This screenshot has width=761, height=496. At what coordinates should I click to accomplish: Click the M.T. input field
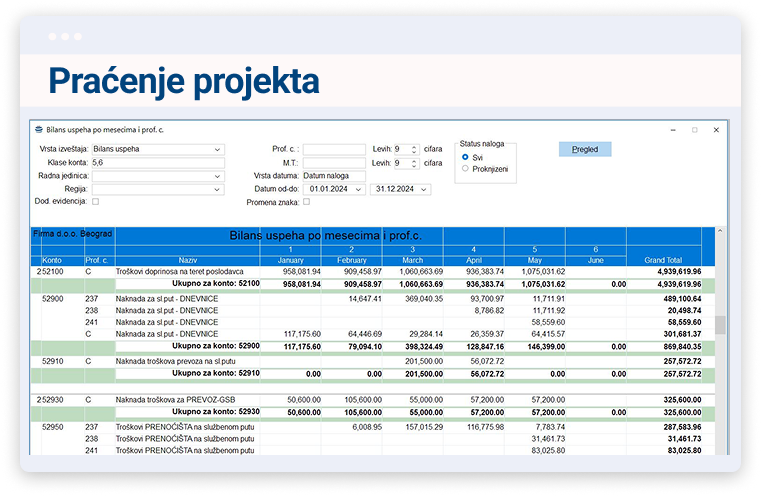[334, 163]
